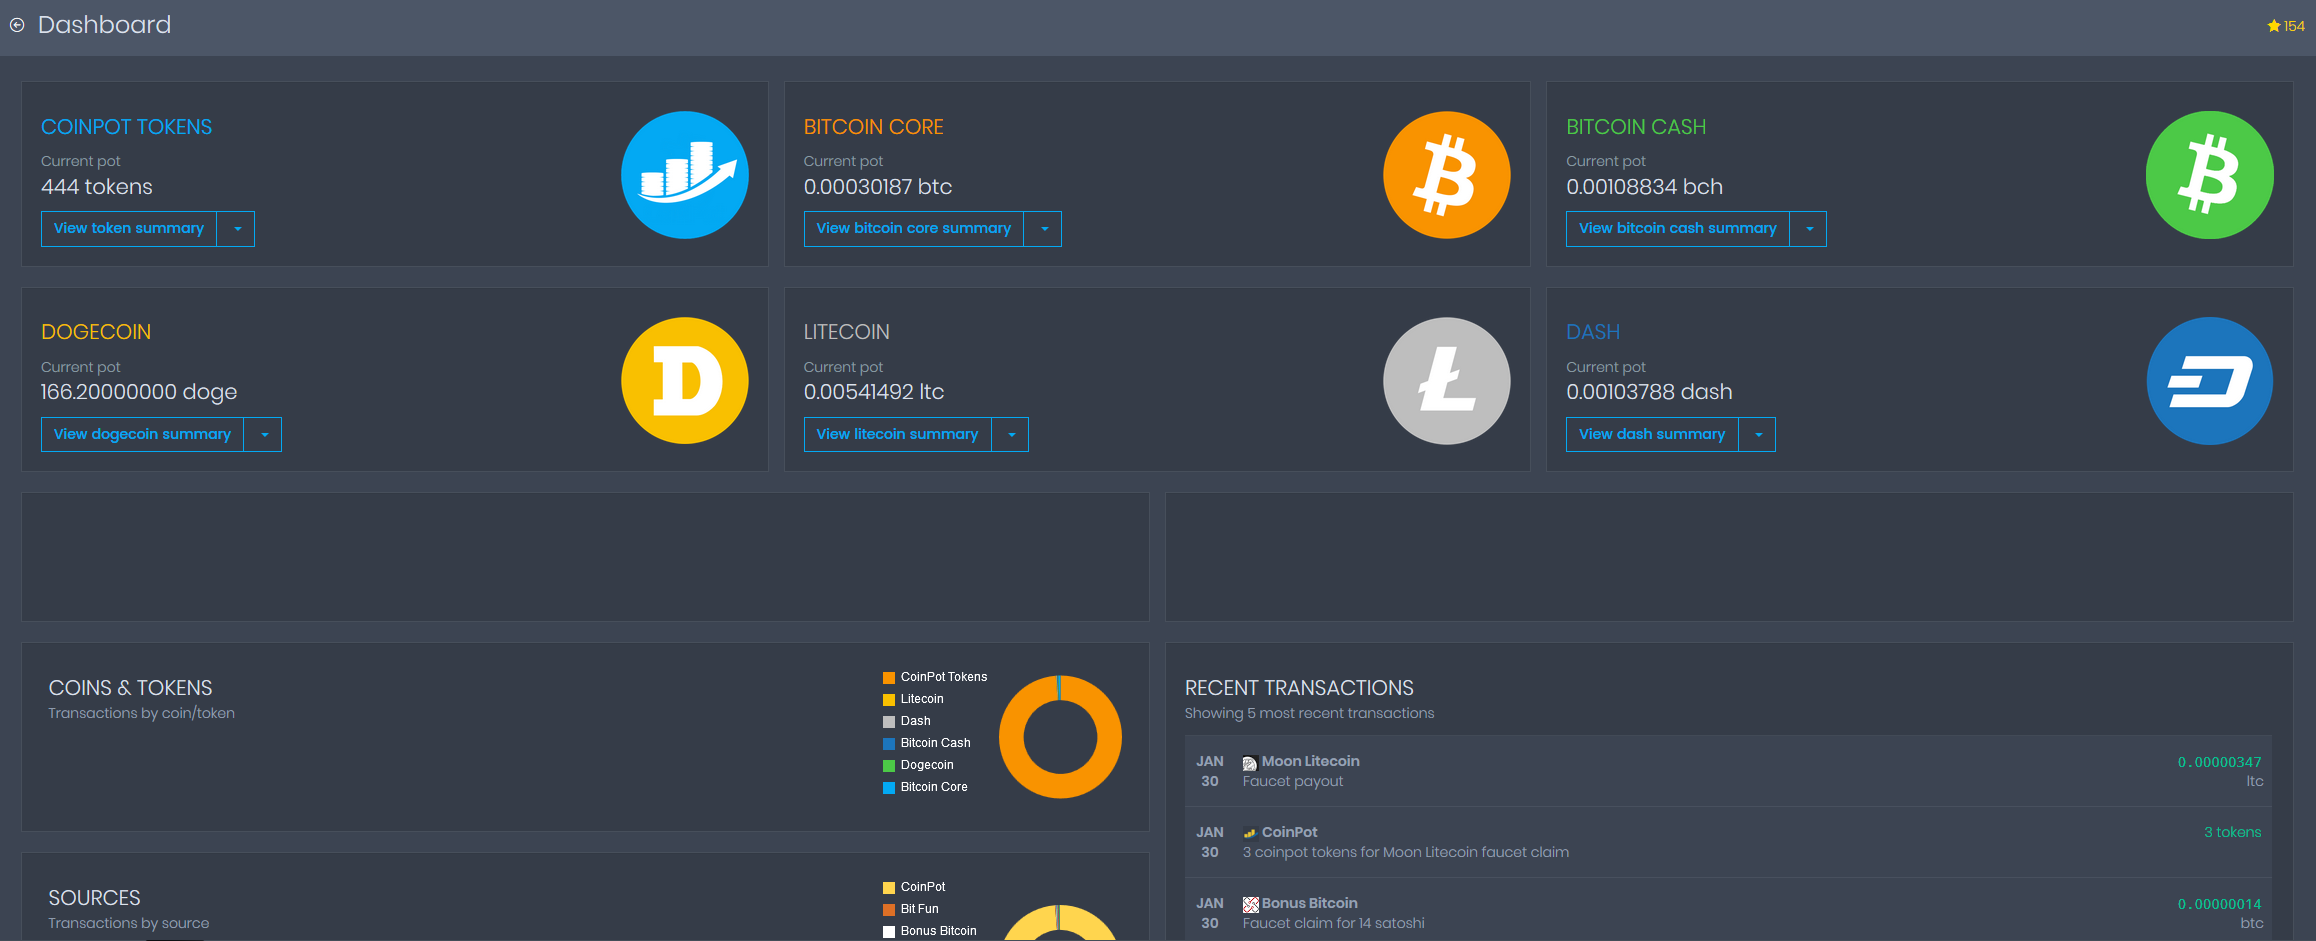Click the grey Litecoin logo
Viewport: 2316px width, 941px height.
1447,381
